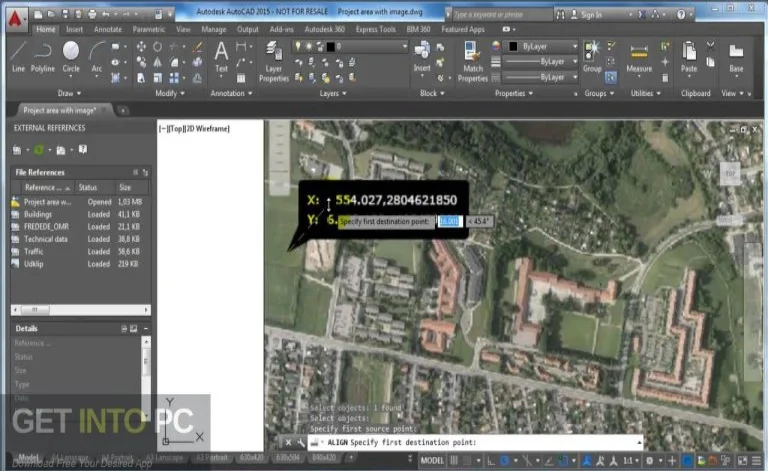Click the highlighted dynamic input distance field
Viewport: 768px width, 471px height.
point(449,221)
